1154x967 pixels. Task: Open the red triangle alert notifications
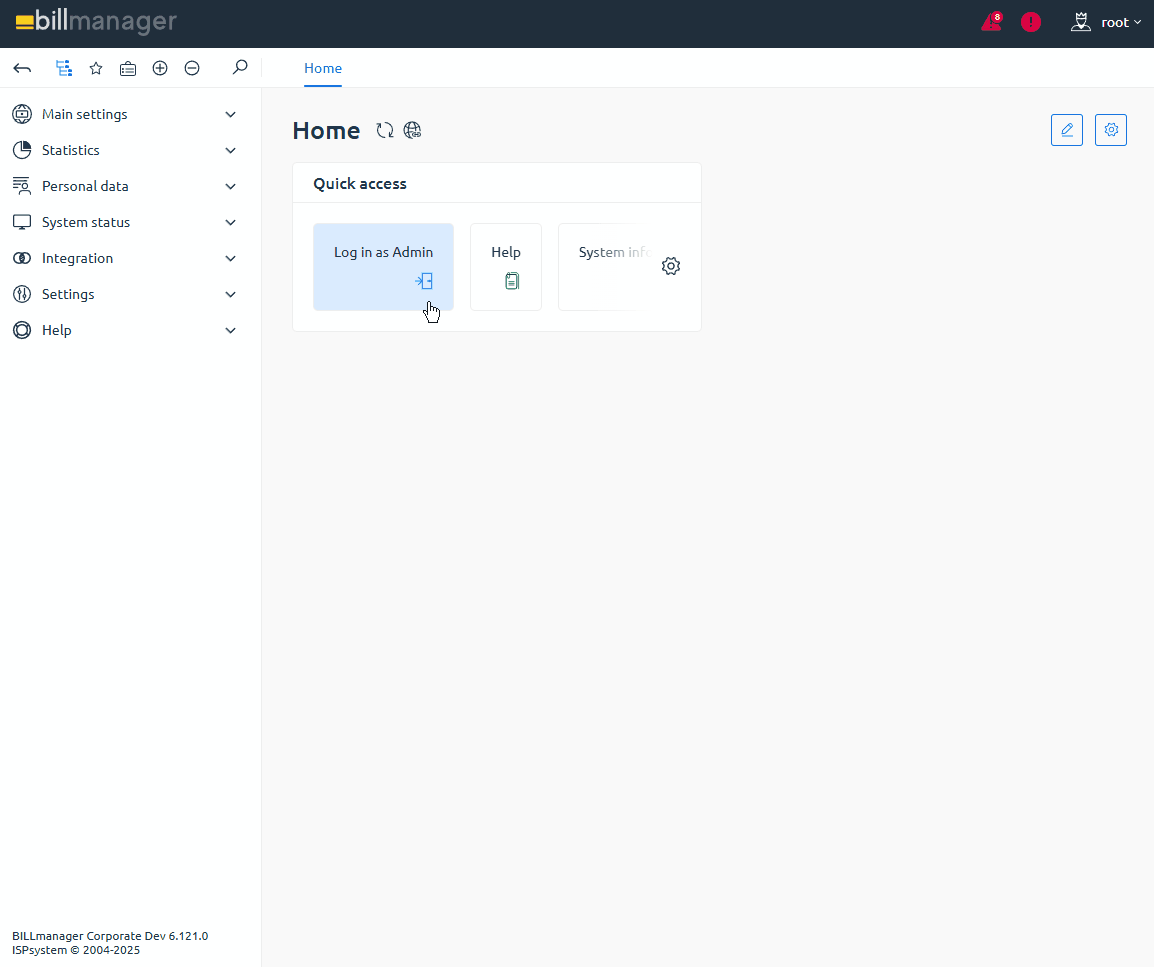point(991,22)
